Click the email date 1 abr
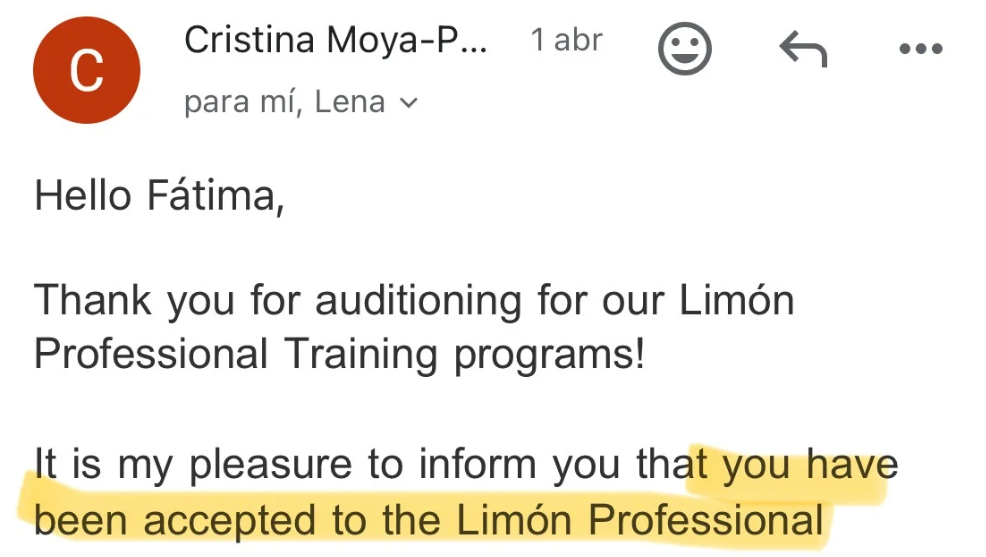986x557 pixels. 567,41
